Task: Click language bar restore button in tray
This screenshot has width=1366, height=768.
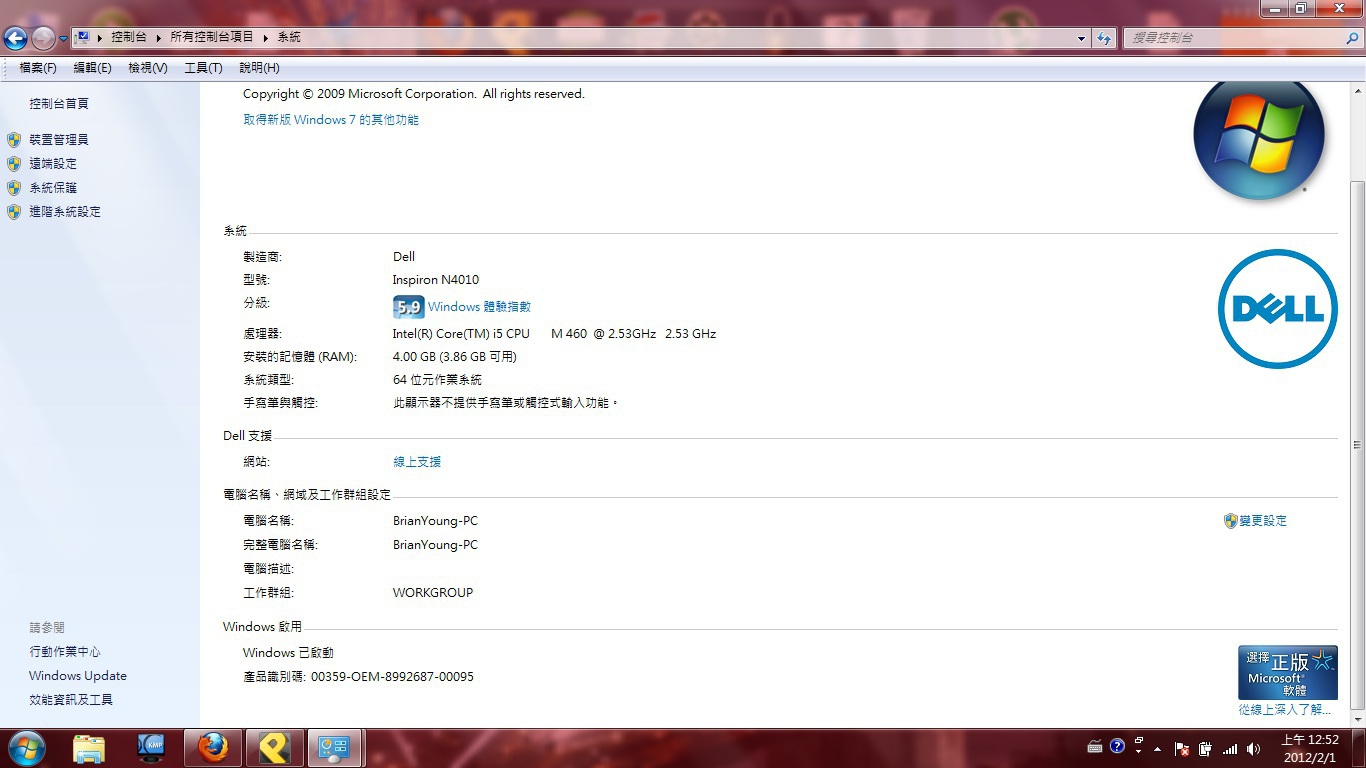Action: [x=1139, y=741]
